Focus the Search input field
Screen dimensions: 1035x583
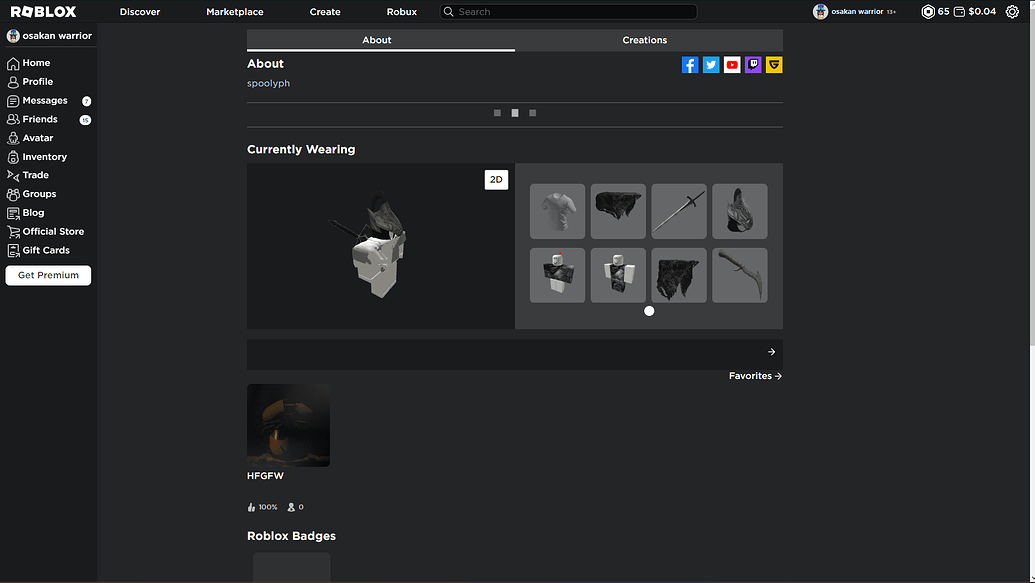click(x=568, y=12)
